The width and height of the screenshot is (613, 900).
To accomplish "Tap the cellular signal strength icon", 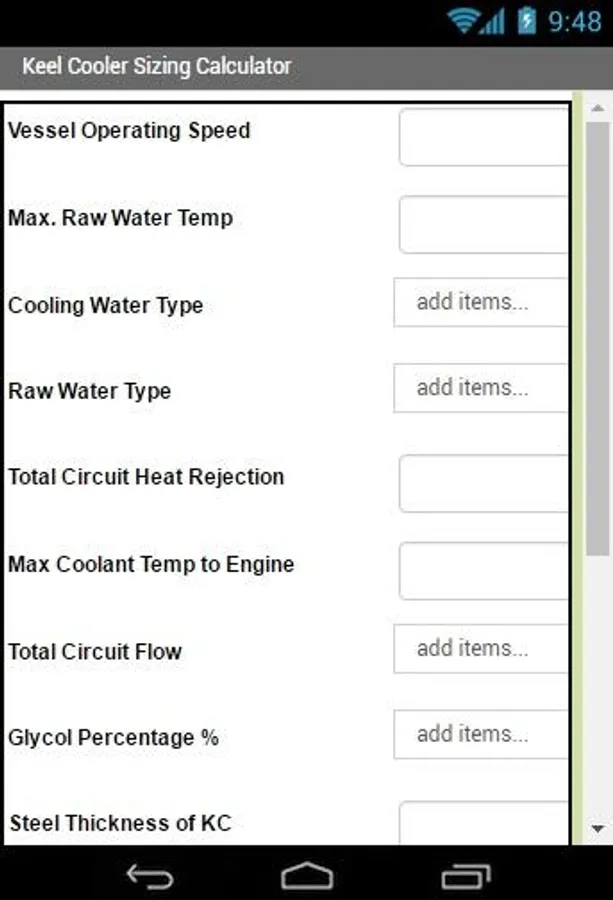I will (493, 22).
